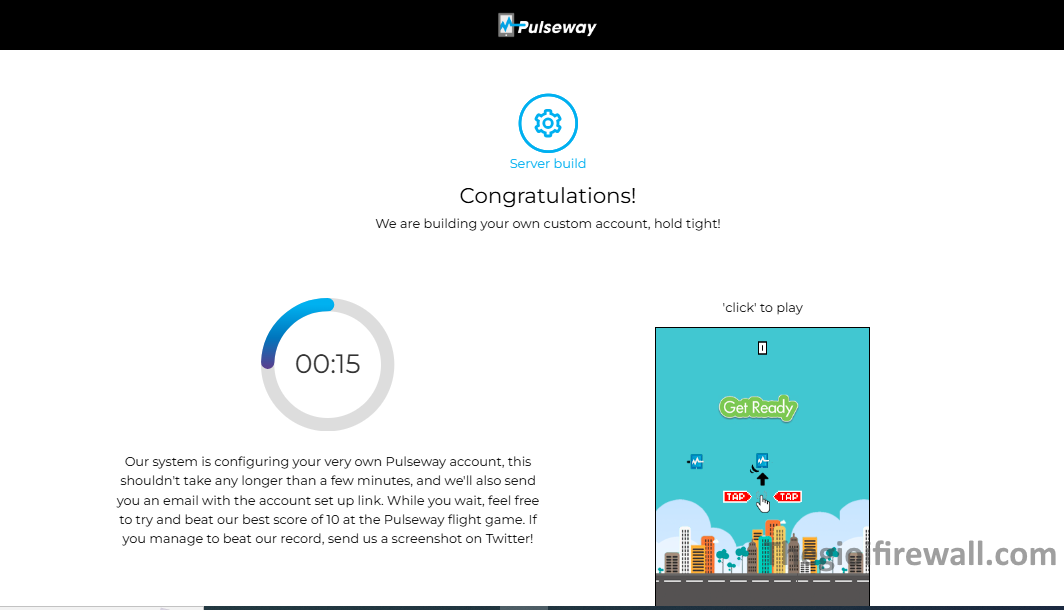
Task: Click the 'building your own custom account' subtitle
Action: click(x=547, y=224)
